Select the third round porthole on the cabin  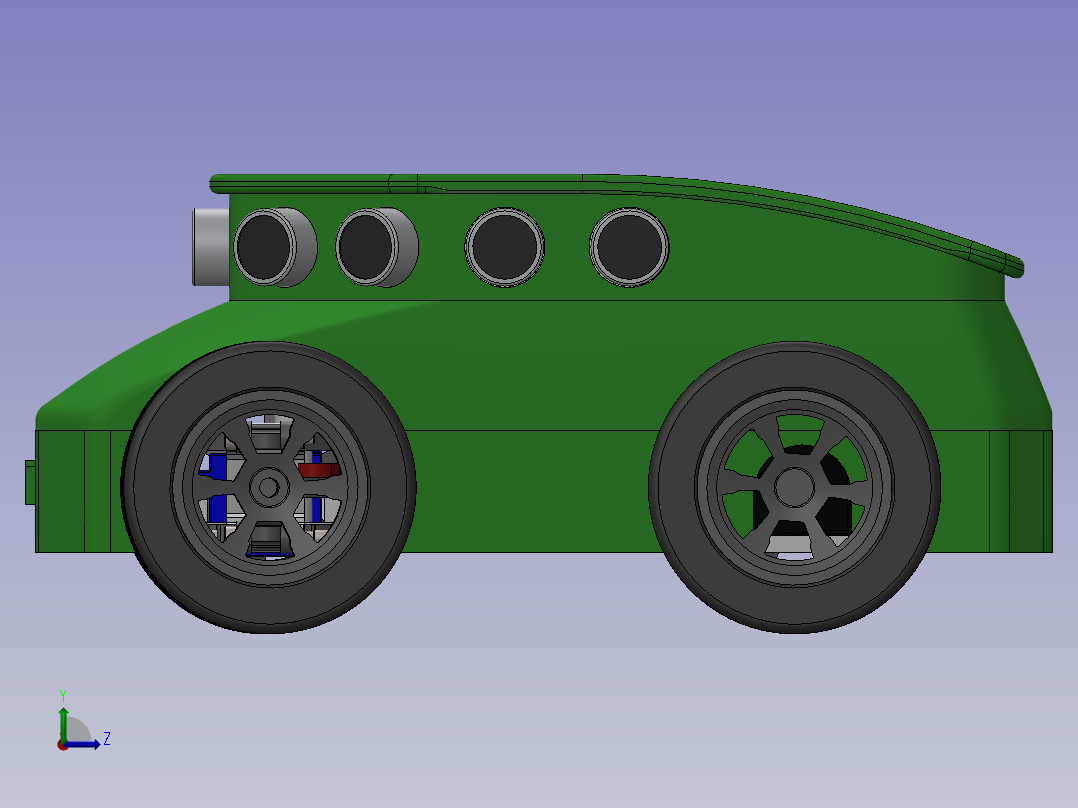click(505, 247)
